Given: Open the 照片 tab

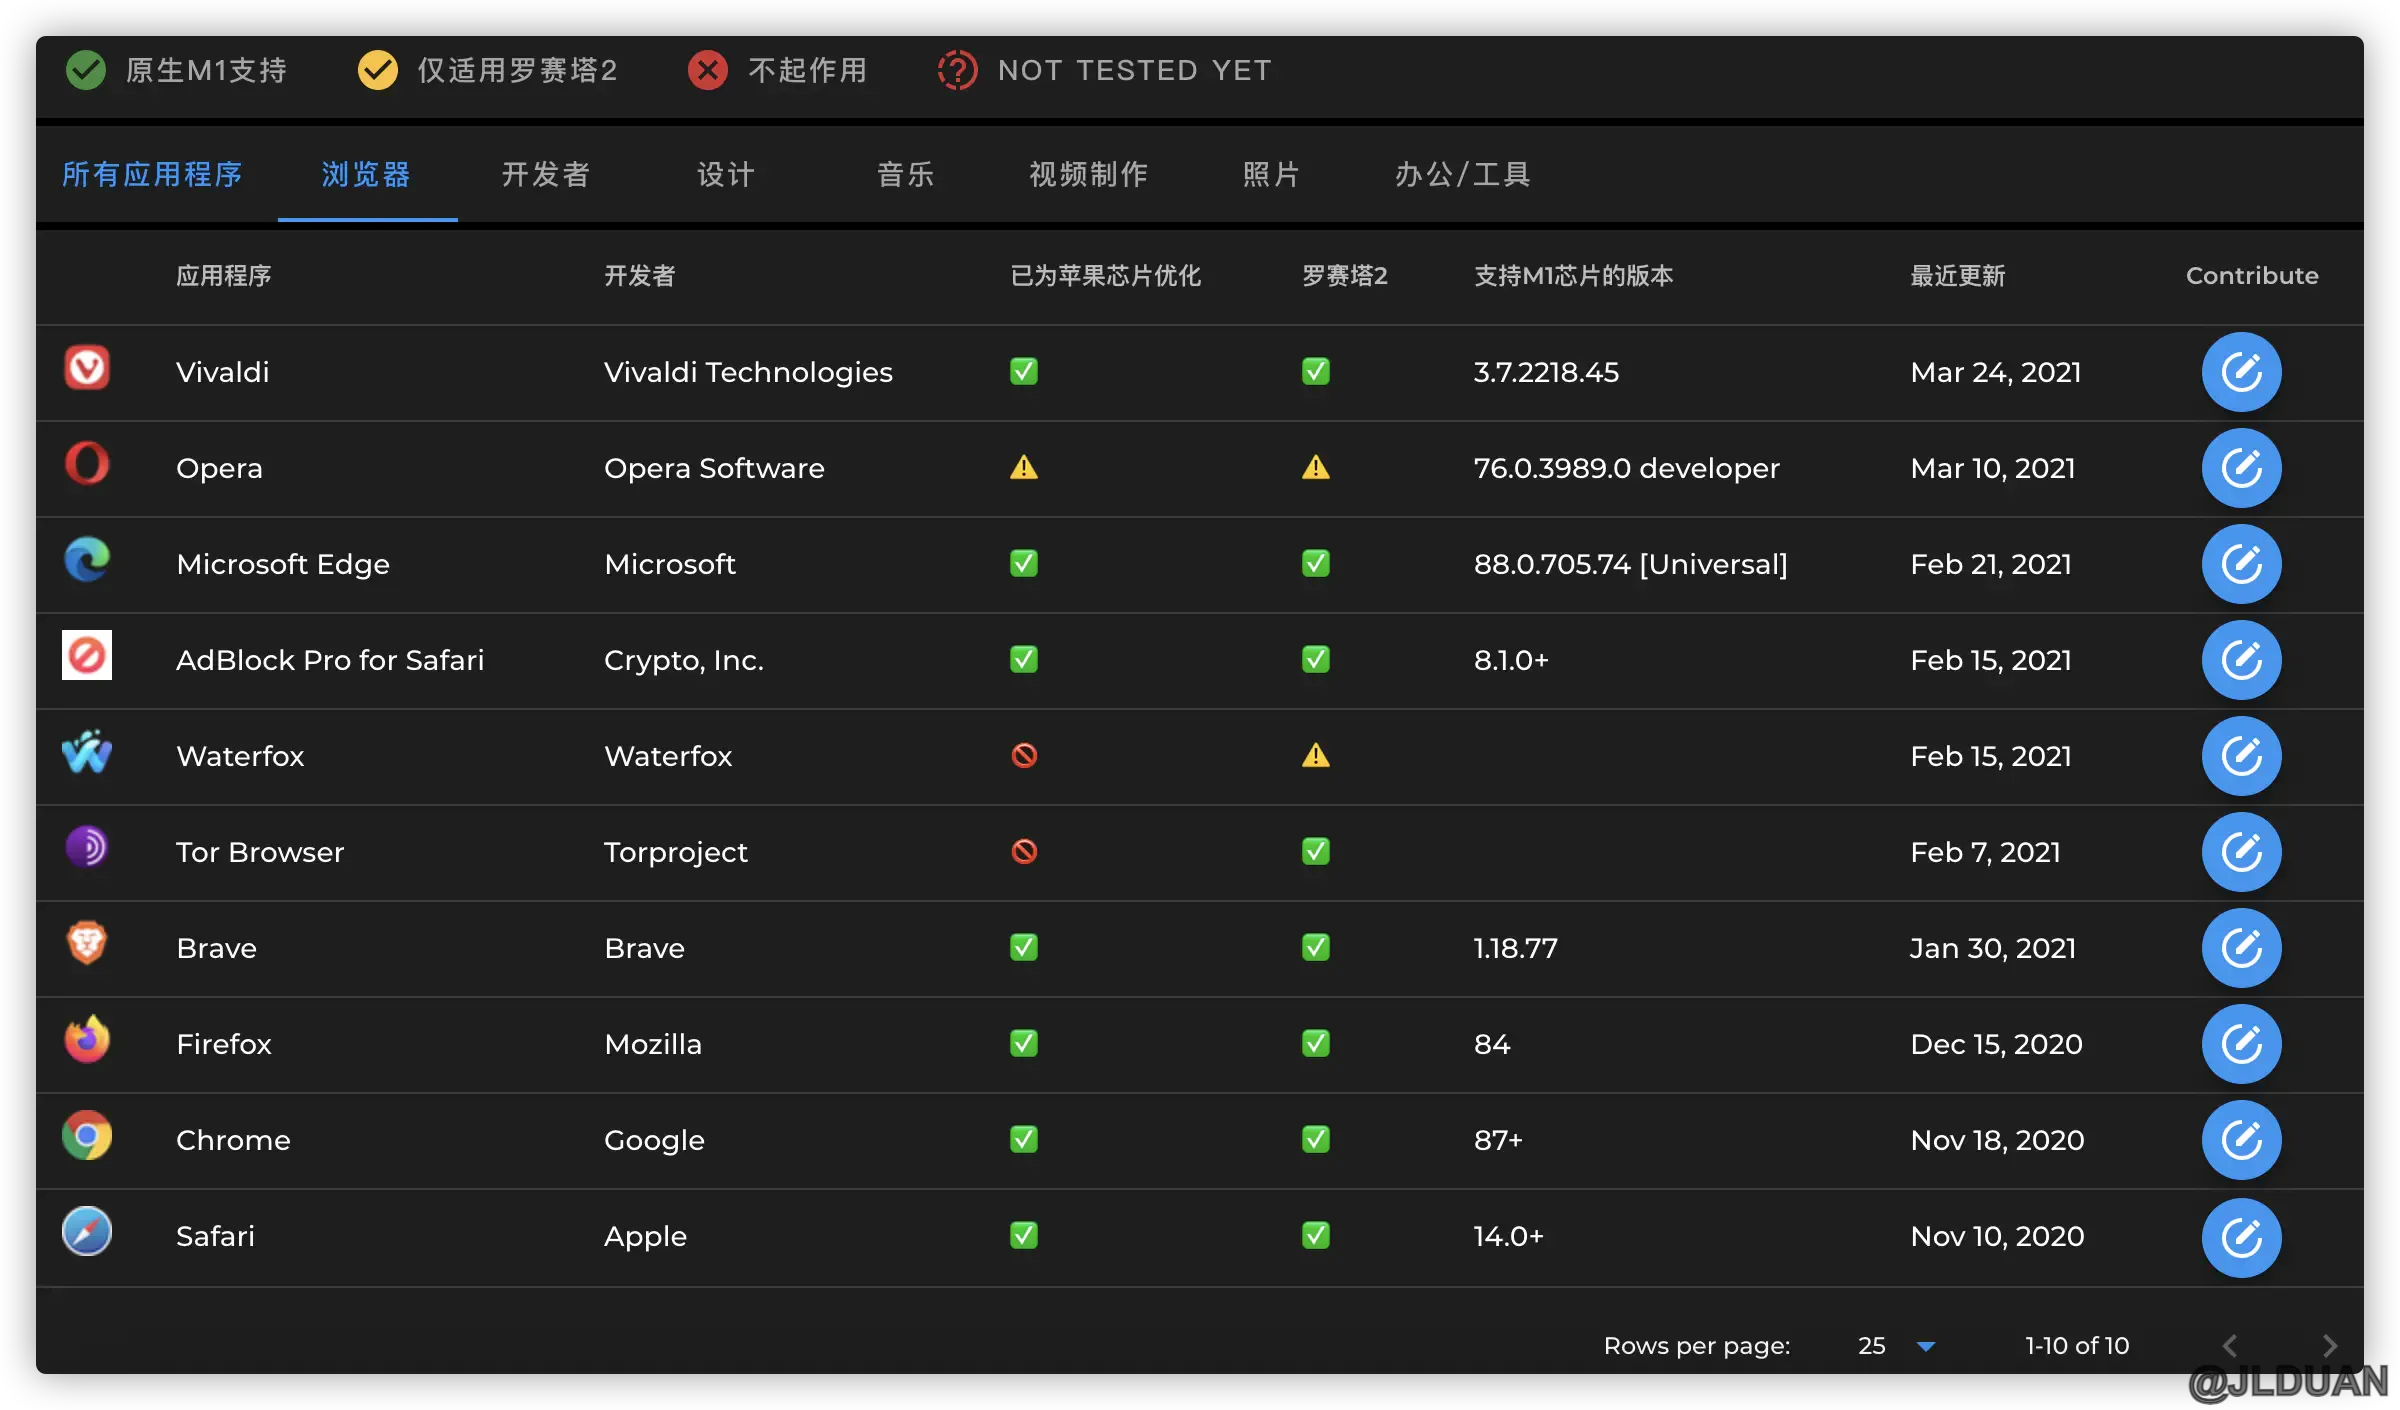Looking at the screenshot, I should click(1272, 175).
